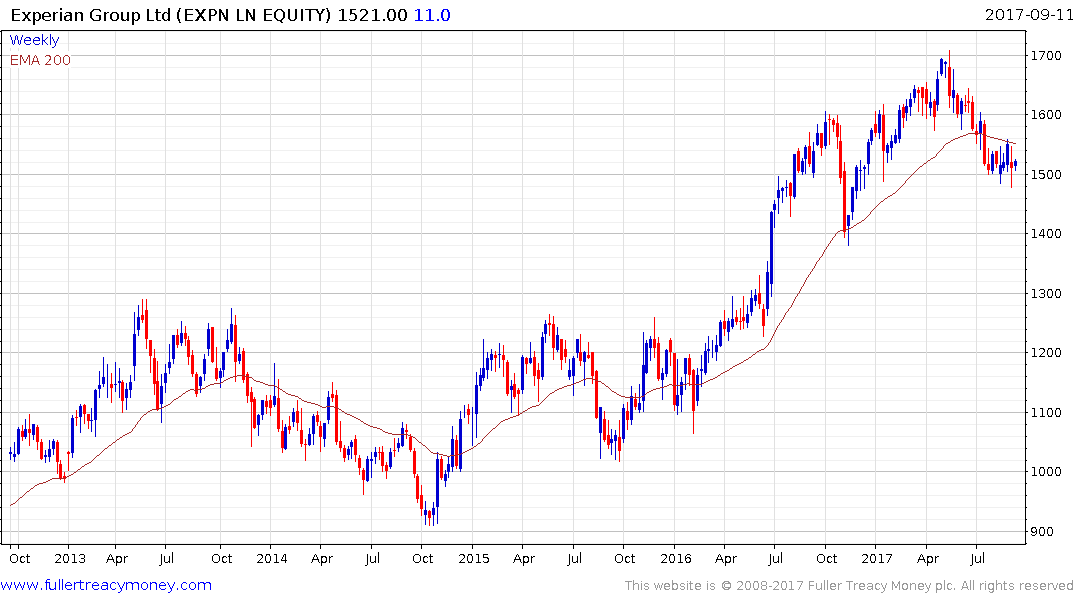Click the 2016 year label on time axis

676,558
